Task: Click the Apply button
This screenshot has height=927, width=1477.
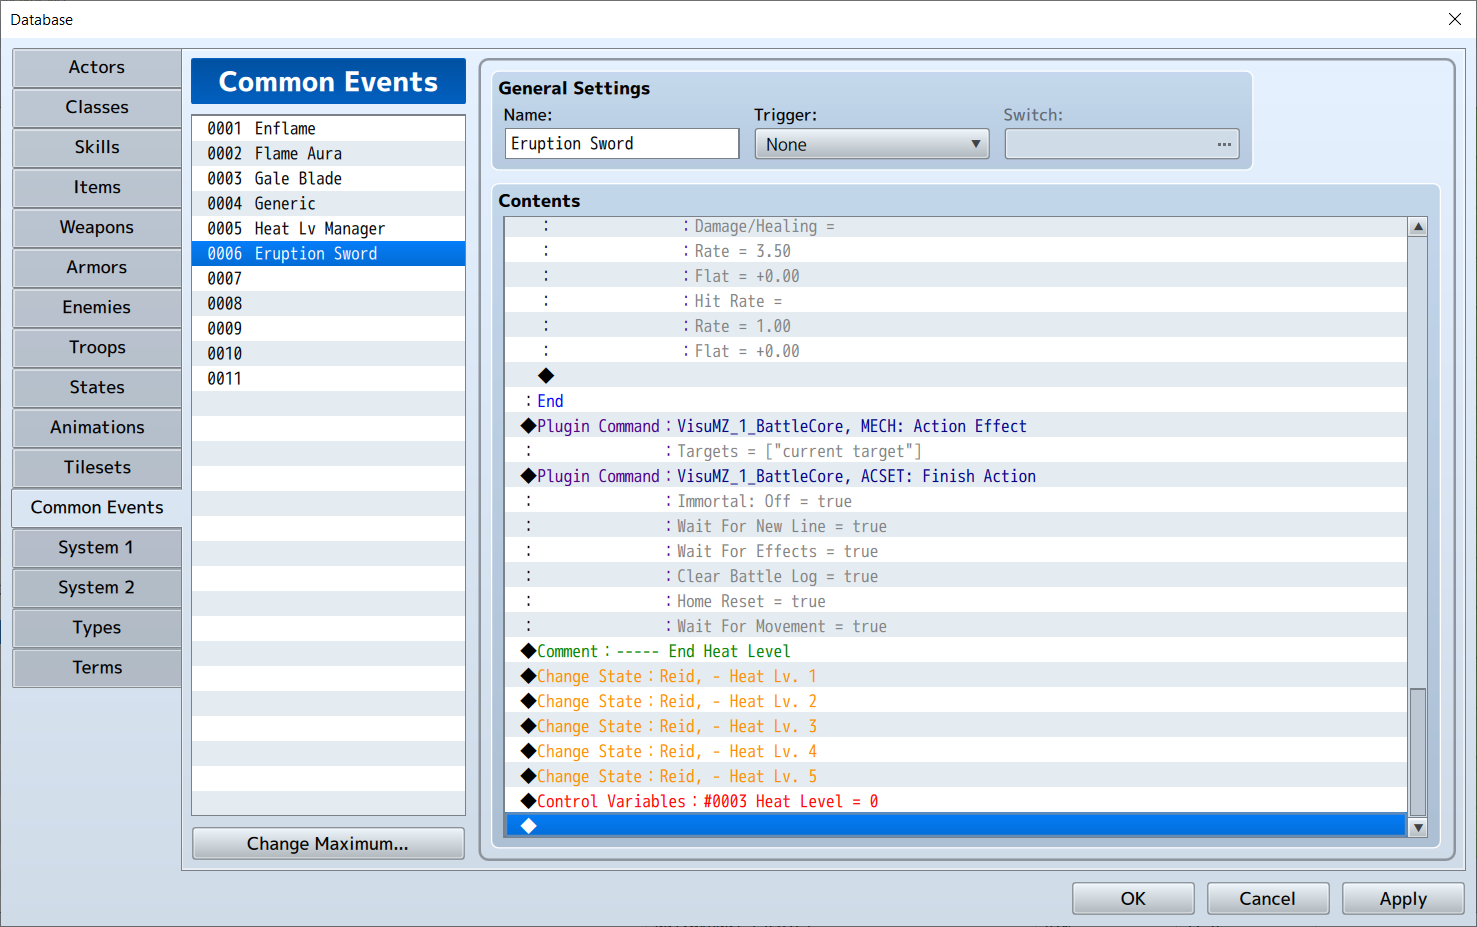Action: coord(1403,898)
